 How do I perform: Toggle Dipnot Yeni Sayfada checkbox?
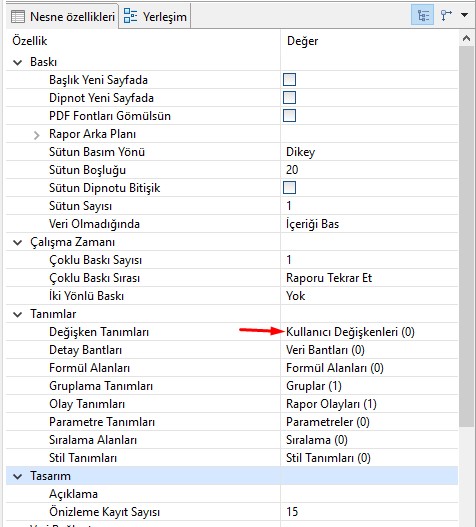tap(289, 98)
